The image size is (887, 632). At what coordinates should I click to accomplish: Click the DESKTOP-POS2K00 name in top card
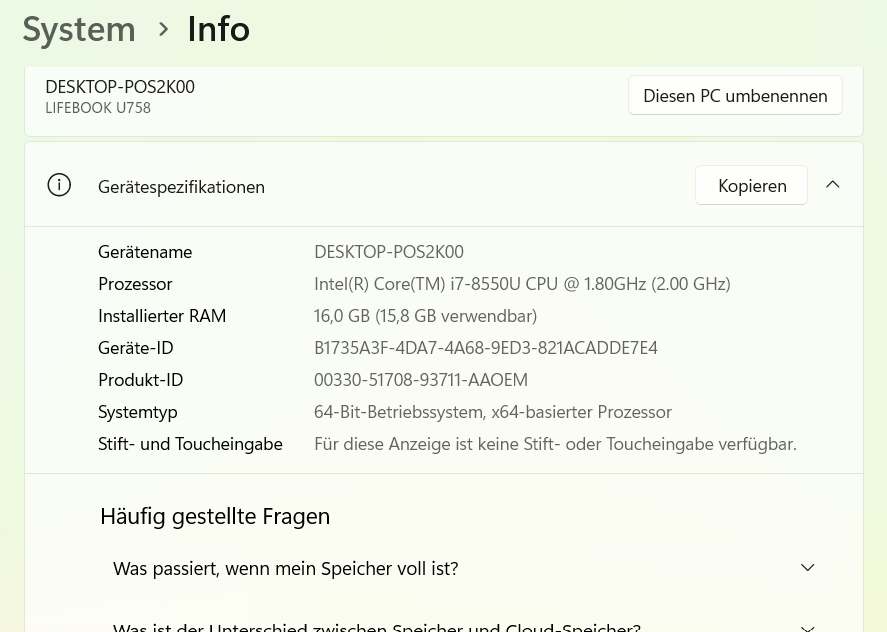point(120,87)
